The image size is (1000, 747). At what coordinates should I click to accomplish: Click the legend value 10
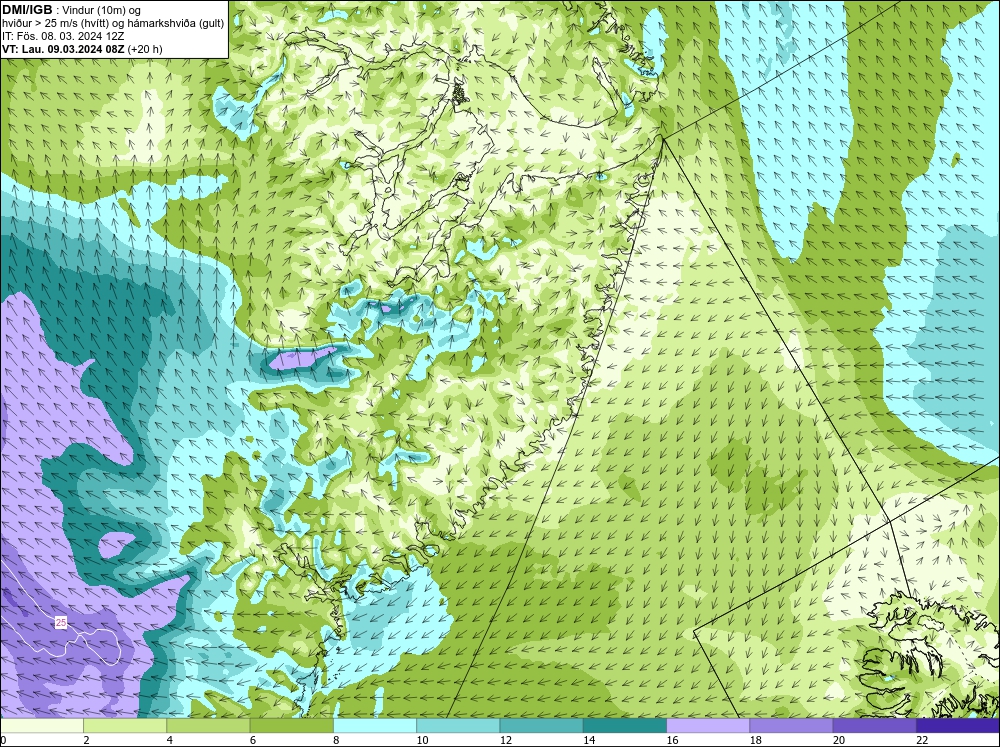click(421, 740)
